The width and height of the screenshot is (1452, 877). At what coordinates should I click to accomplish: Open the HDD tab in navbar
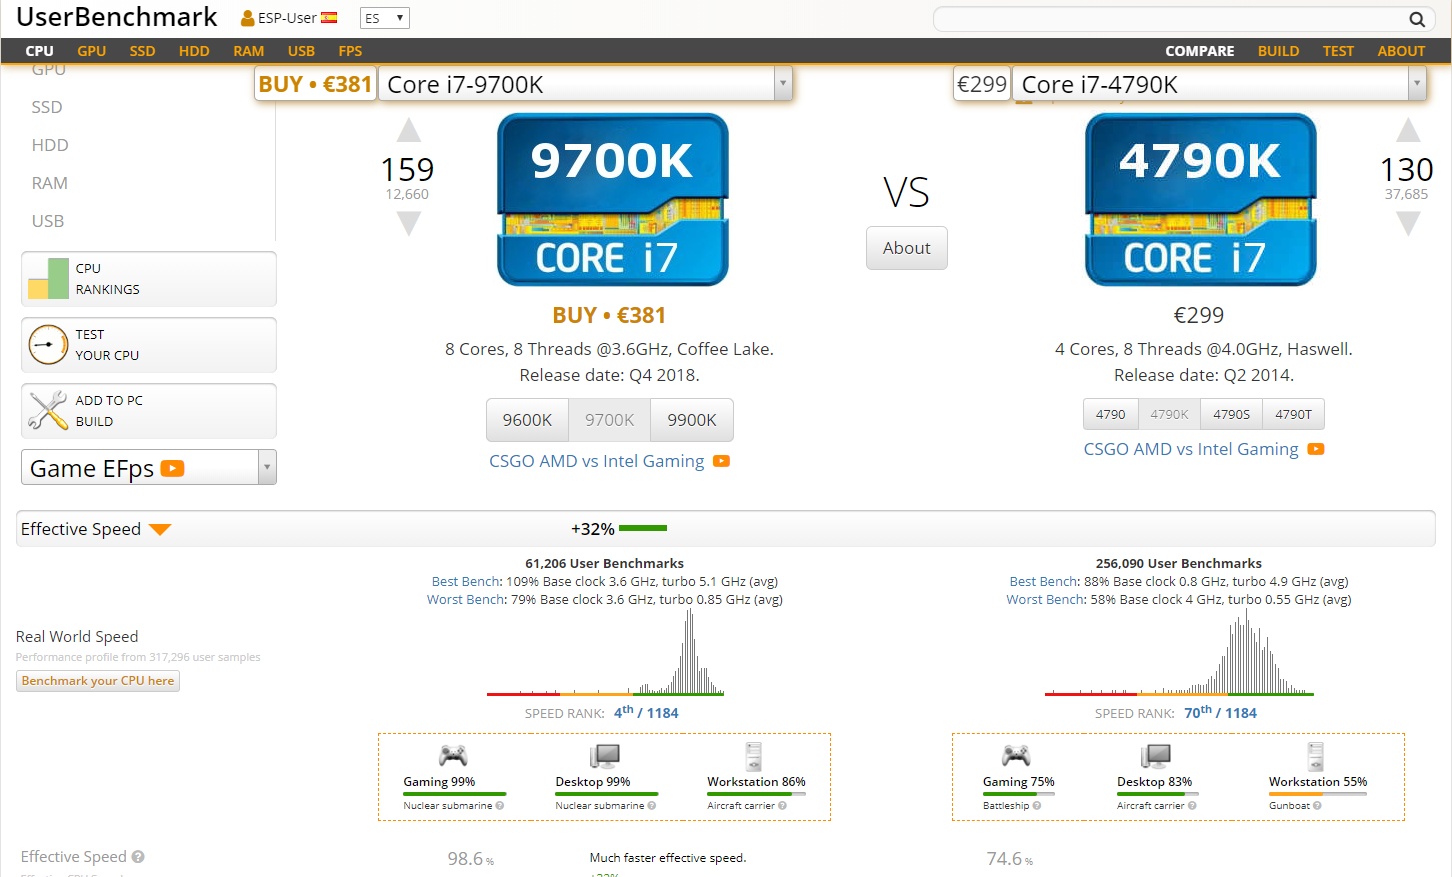(194, 51)
